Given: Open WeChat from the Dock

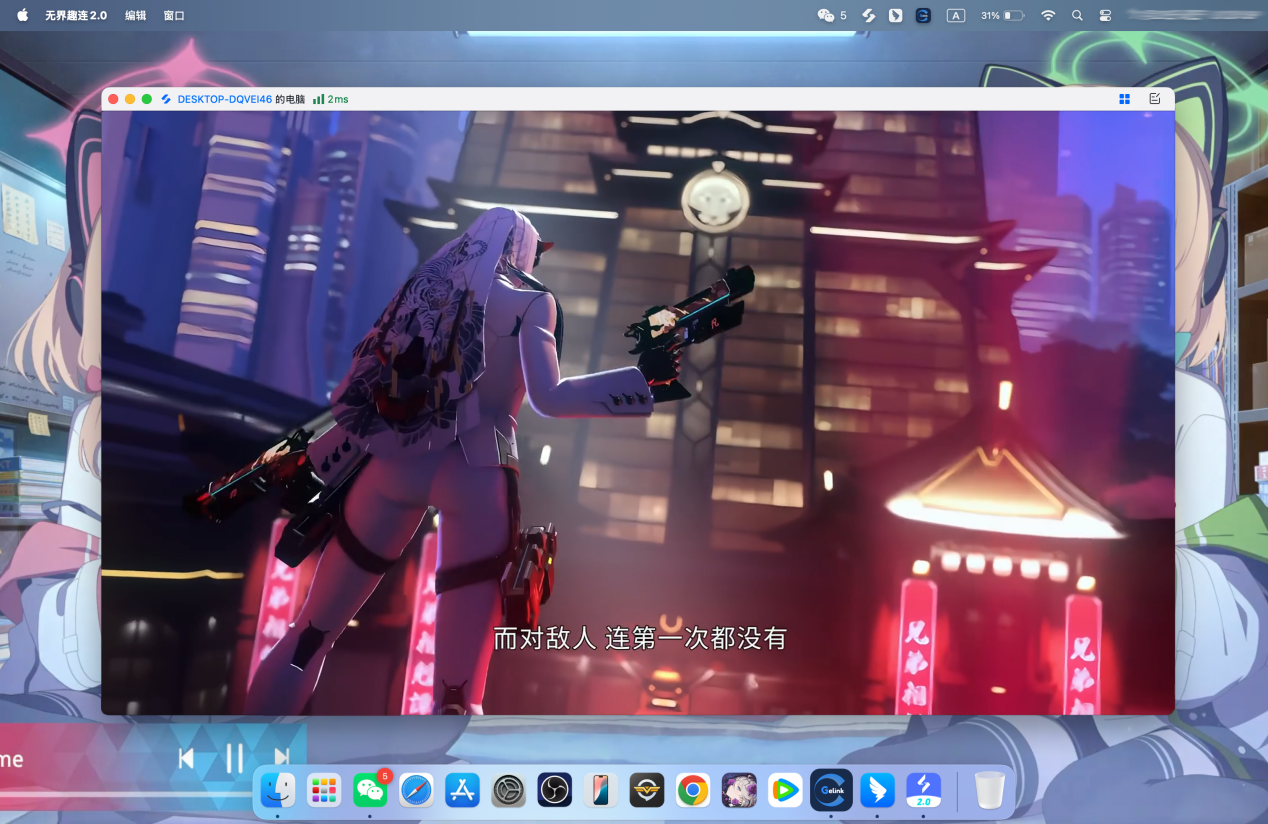Looking at the screenshot, I should pyautogui.click(x=370, y=790).
